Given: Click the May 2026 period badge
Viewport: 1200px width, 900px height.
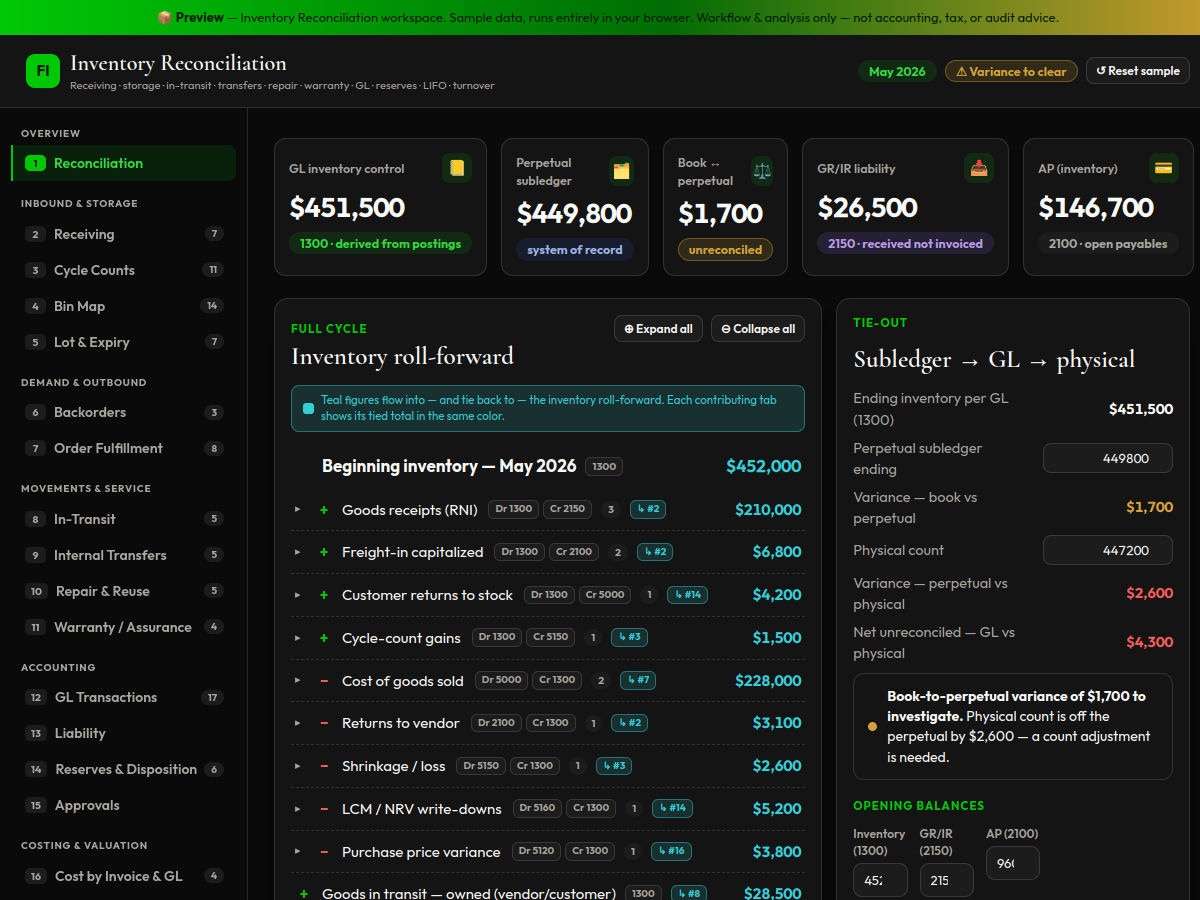Looking at the screenshot, I should 897,71.
